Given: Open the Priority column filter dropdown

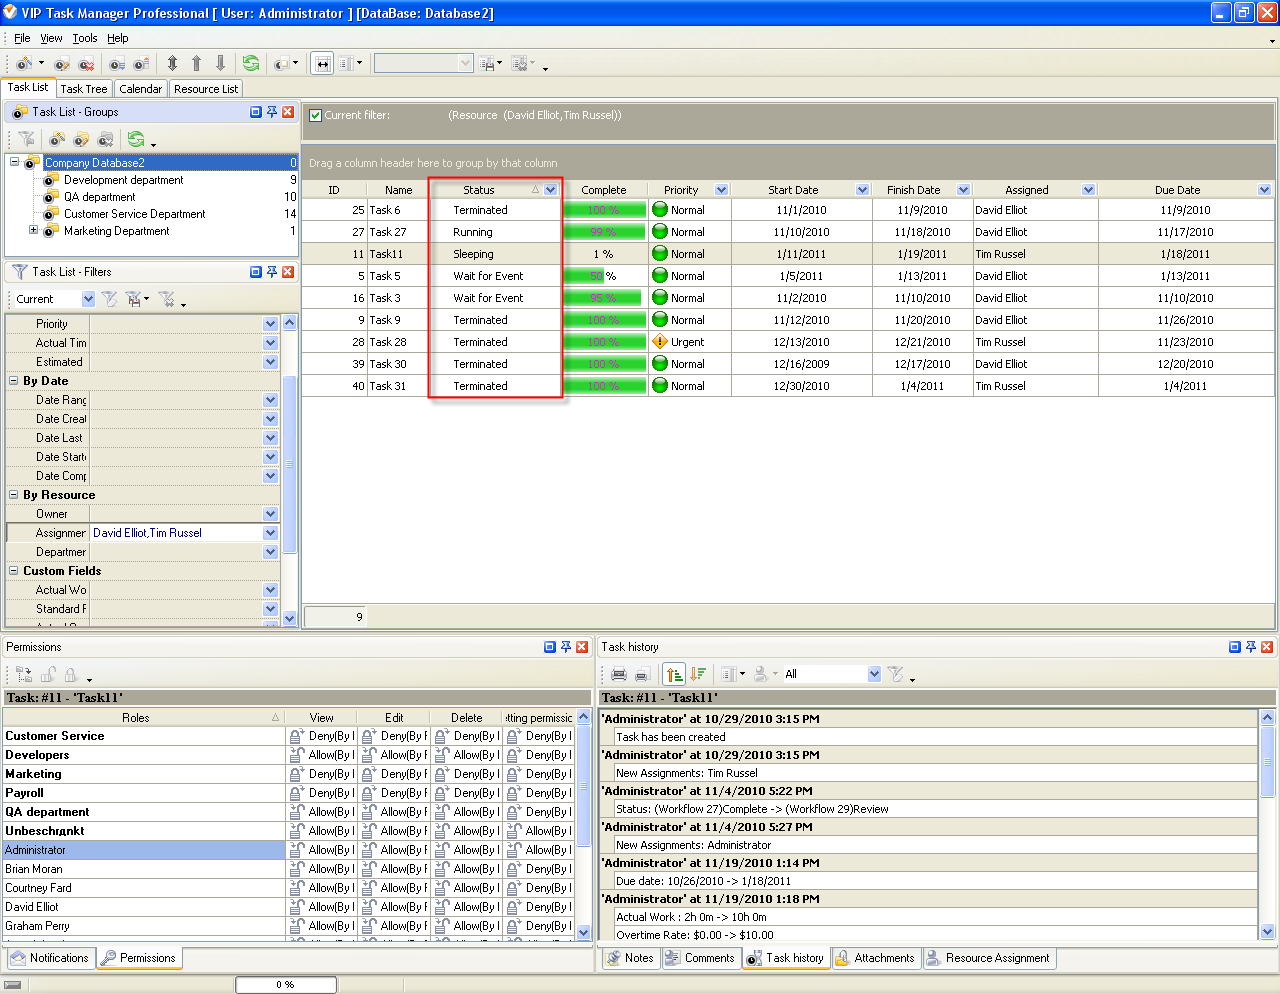Looking at the screenshot, I should 721,190.
